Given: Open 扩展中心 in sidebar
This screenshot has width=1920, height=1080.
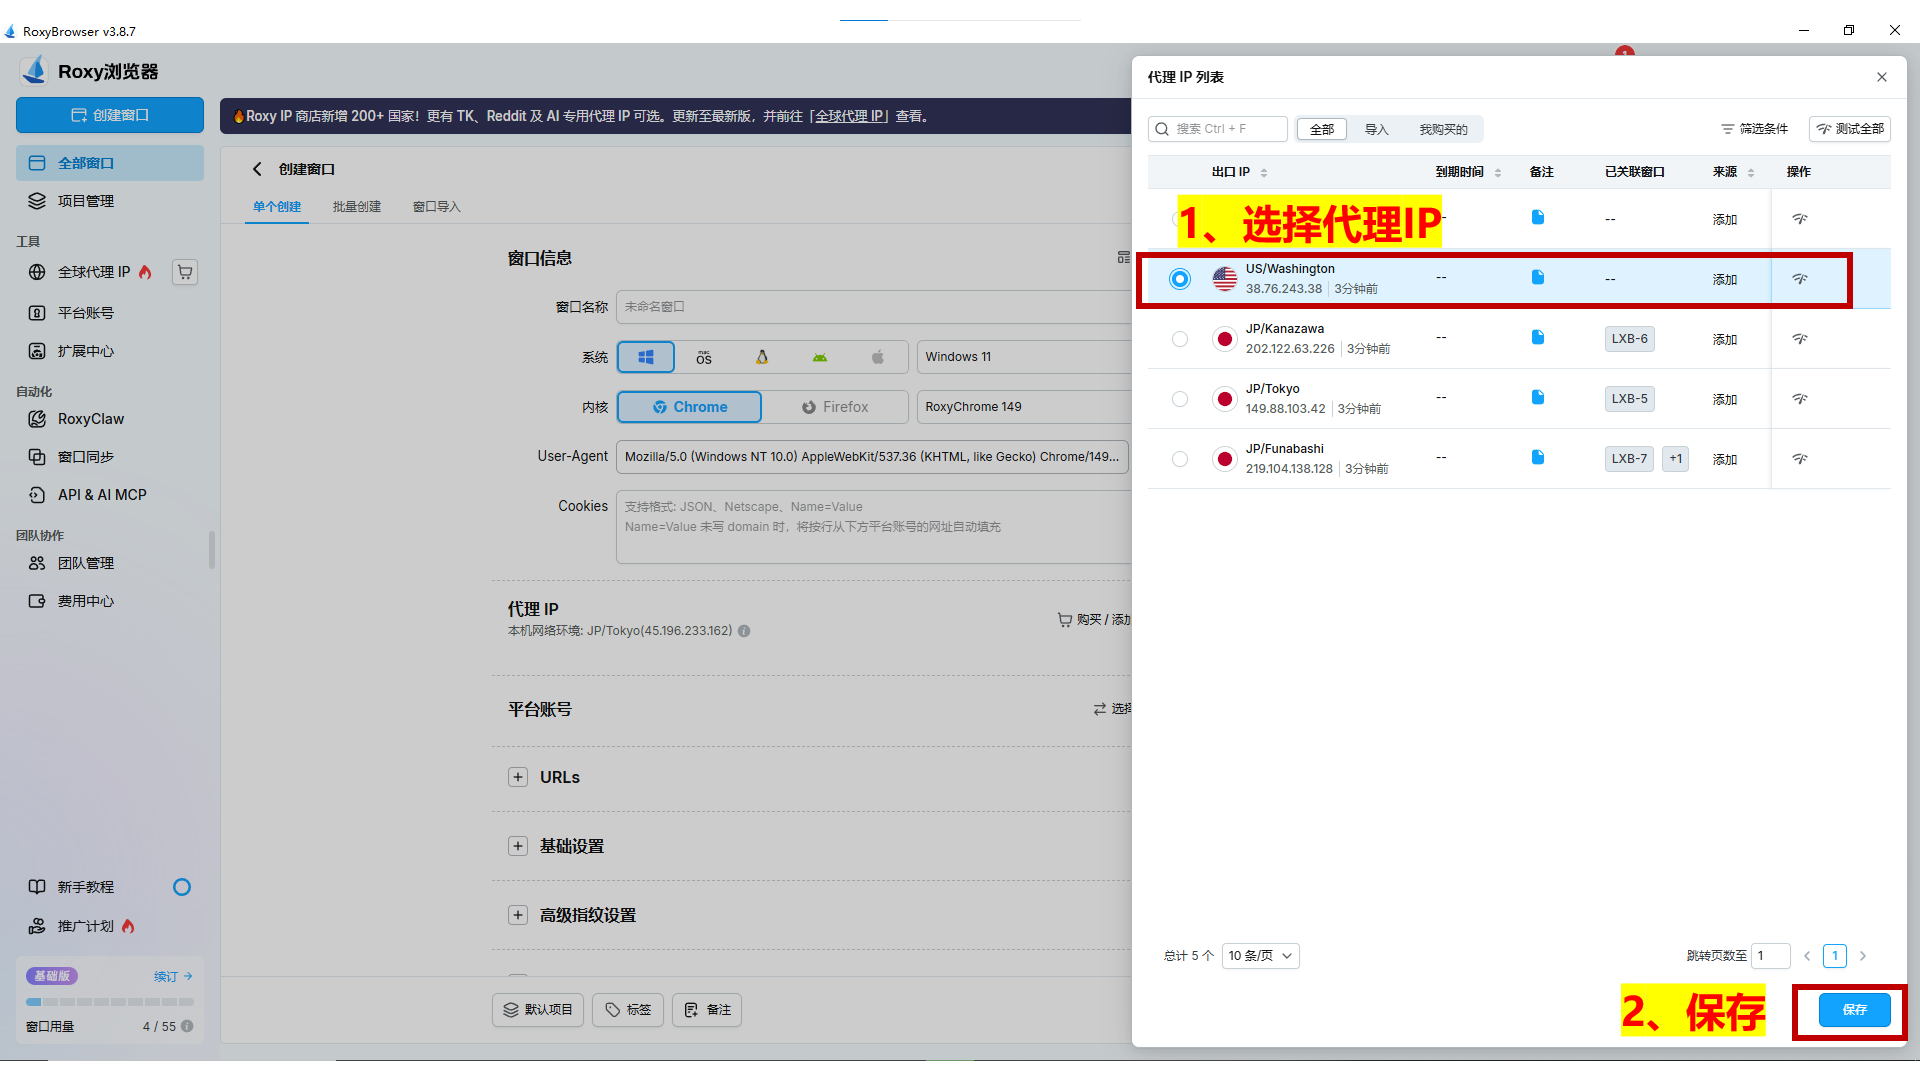Looking at the screenshot, I should (110, 351).
